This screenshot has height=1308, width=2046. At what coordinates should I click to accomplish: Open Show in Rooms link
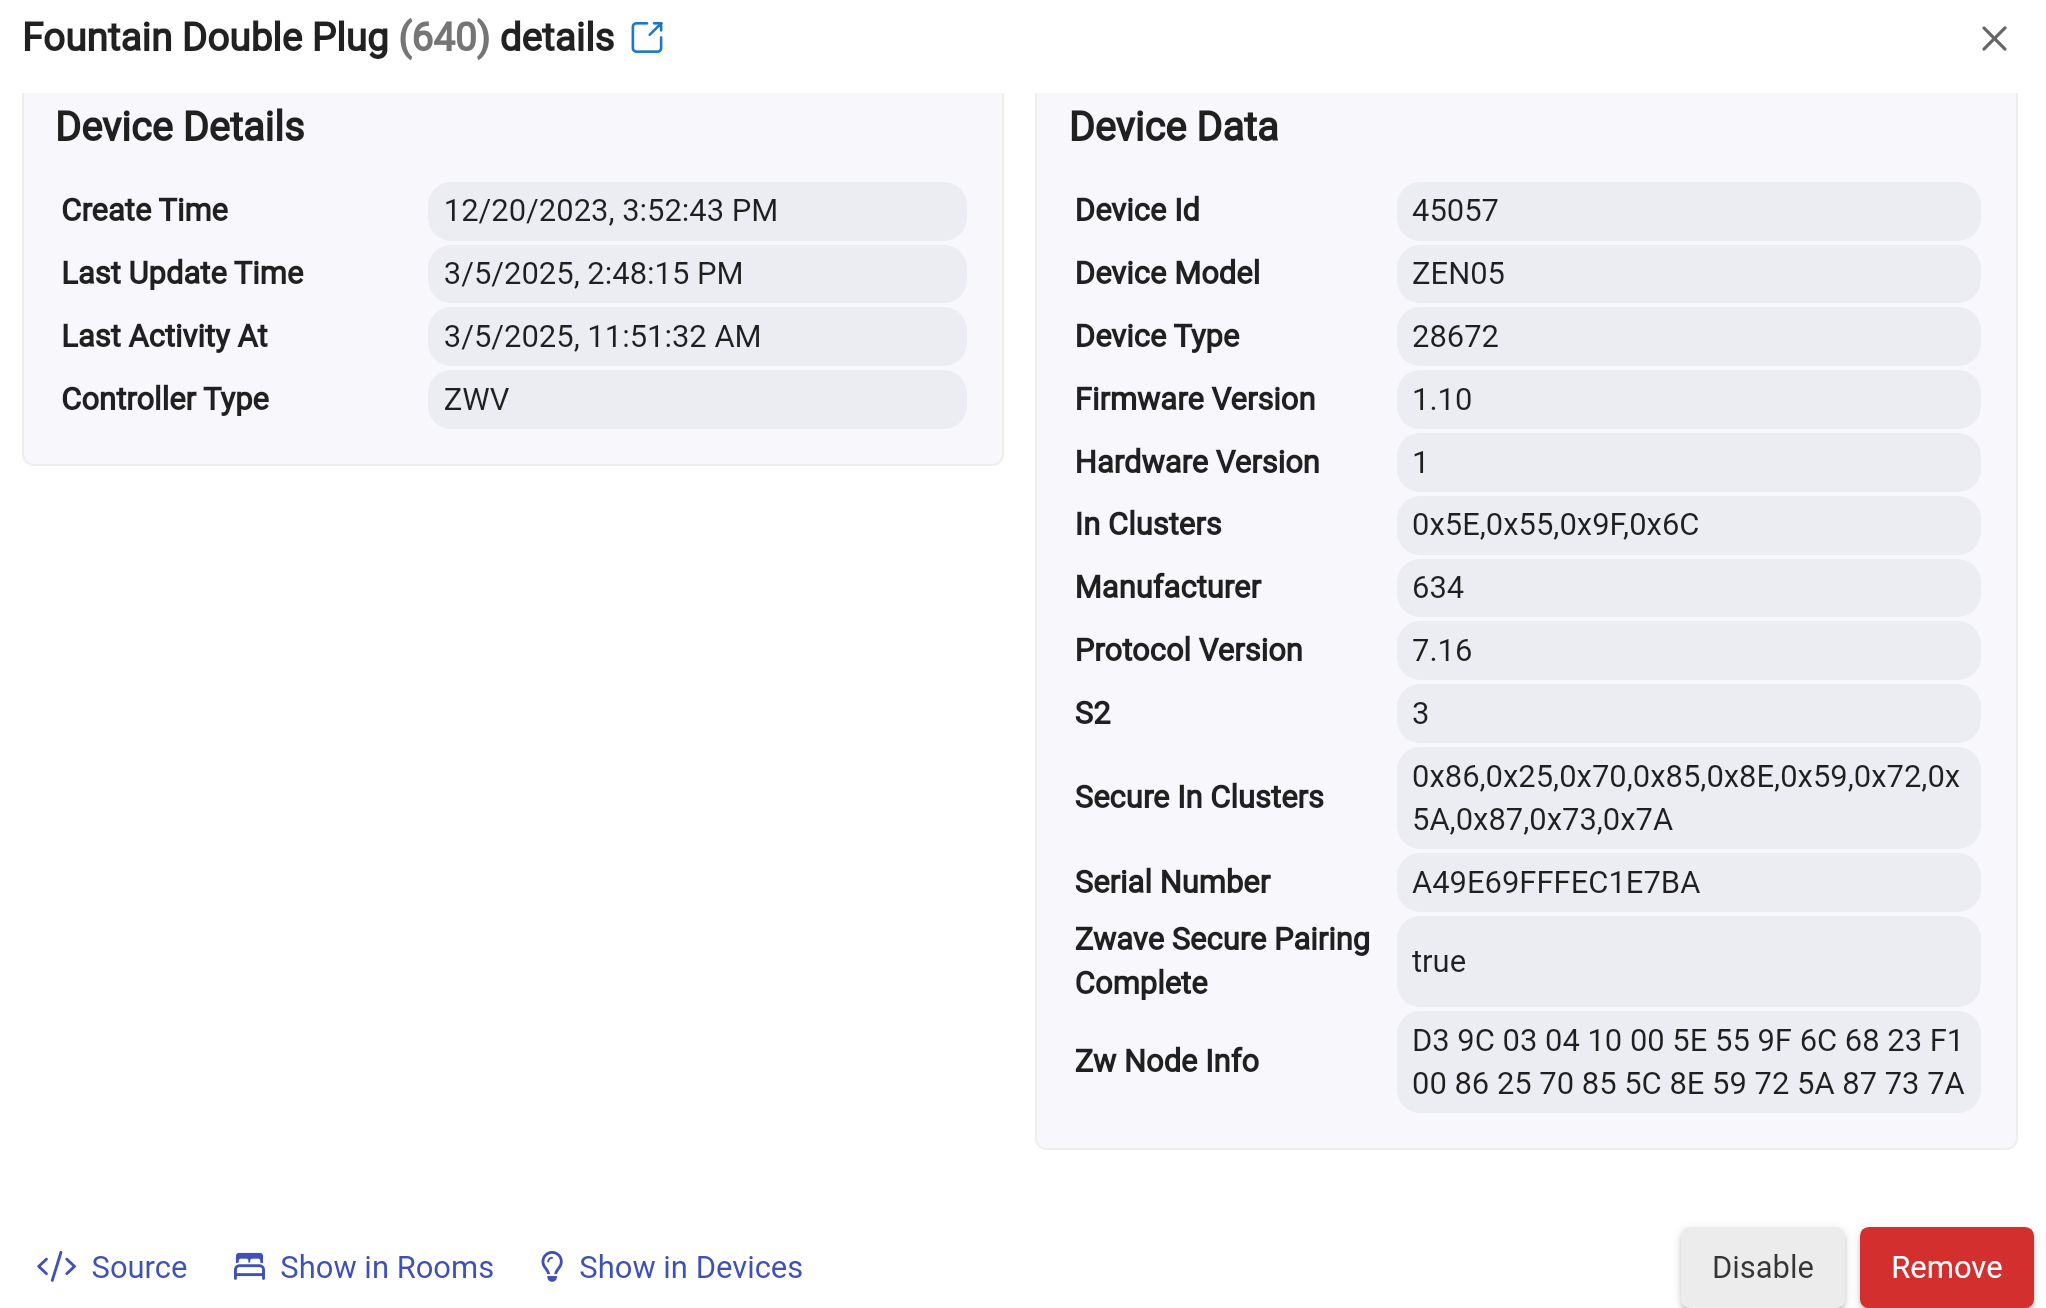(386, 1267)
